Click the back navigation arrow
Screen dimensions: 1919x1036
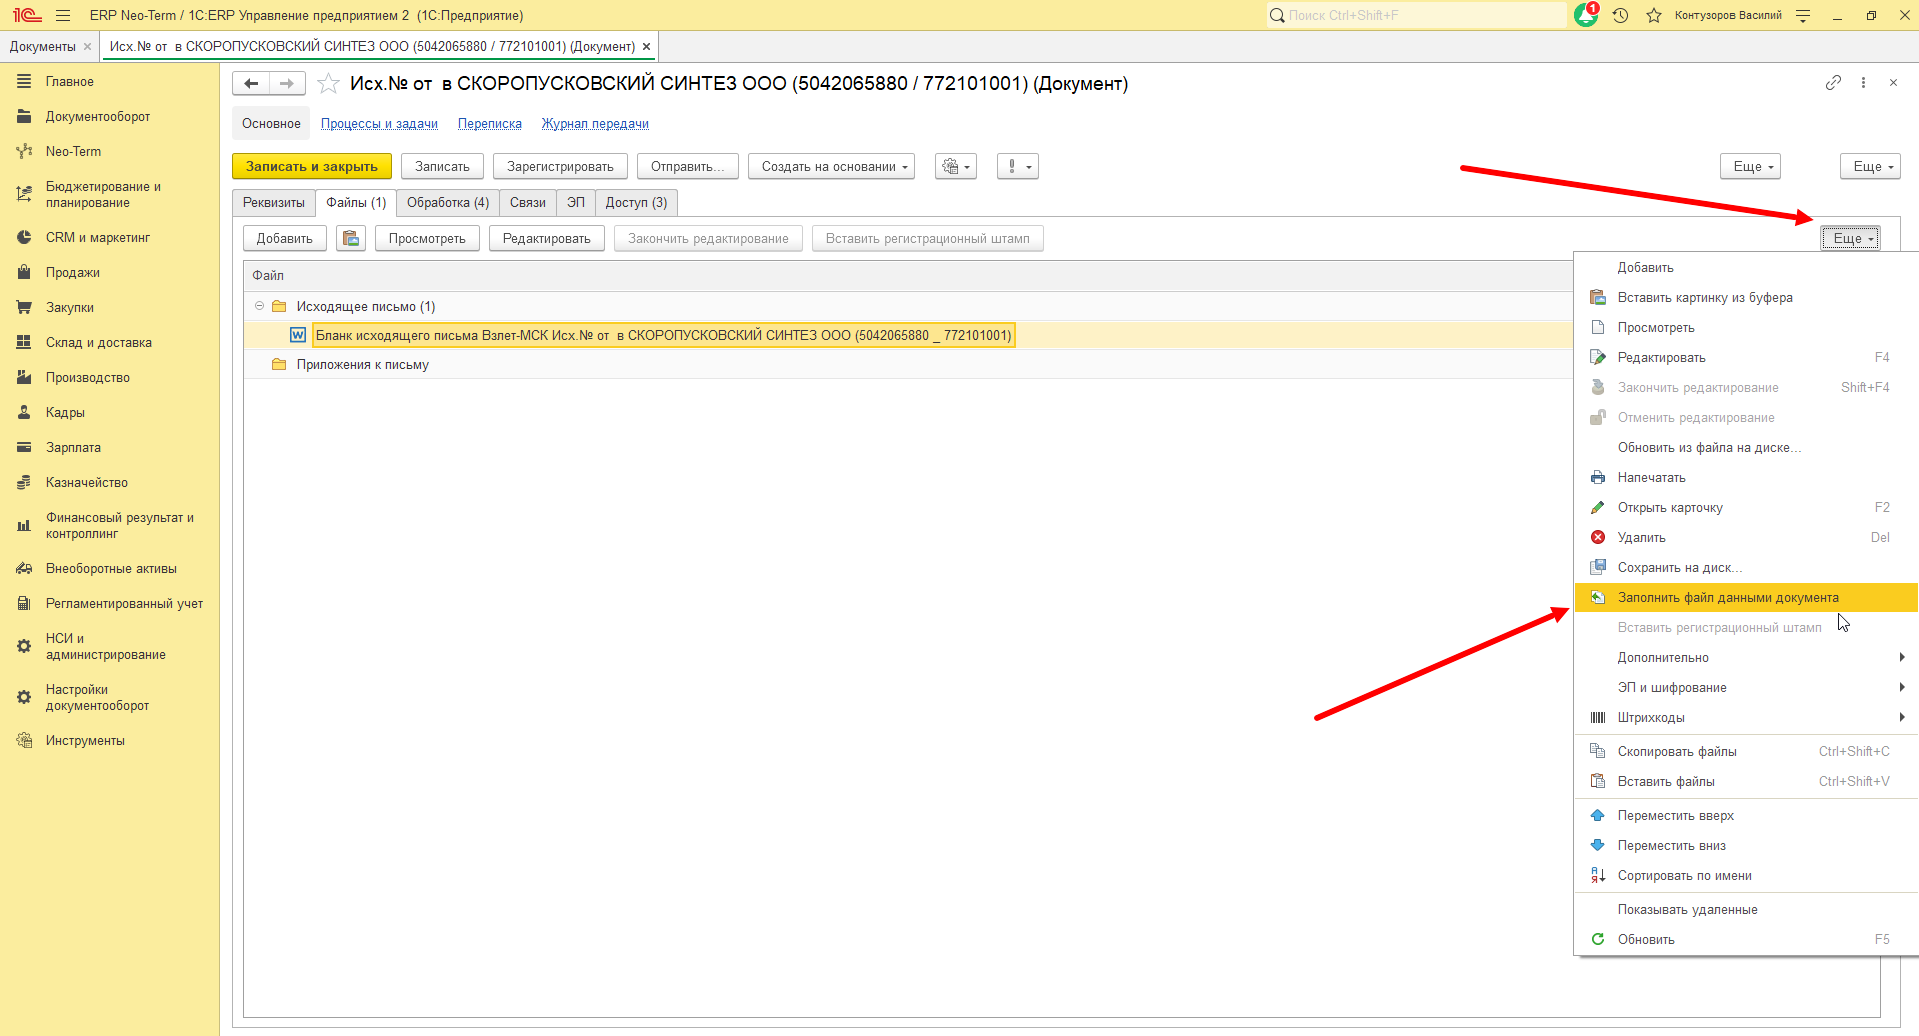coord(251,84)
